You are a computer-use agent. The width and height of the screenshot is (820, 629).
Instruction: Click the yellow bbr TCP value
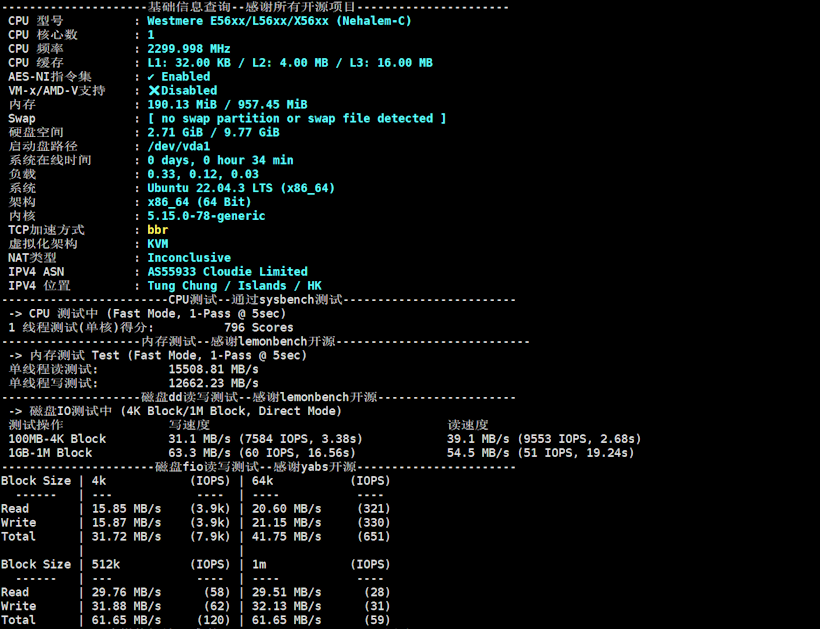point(158,230)
